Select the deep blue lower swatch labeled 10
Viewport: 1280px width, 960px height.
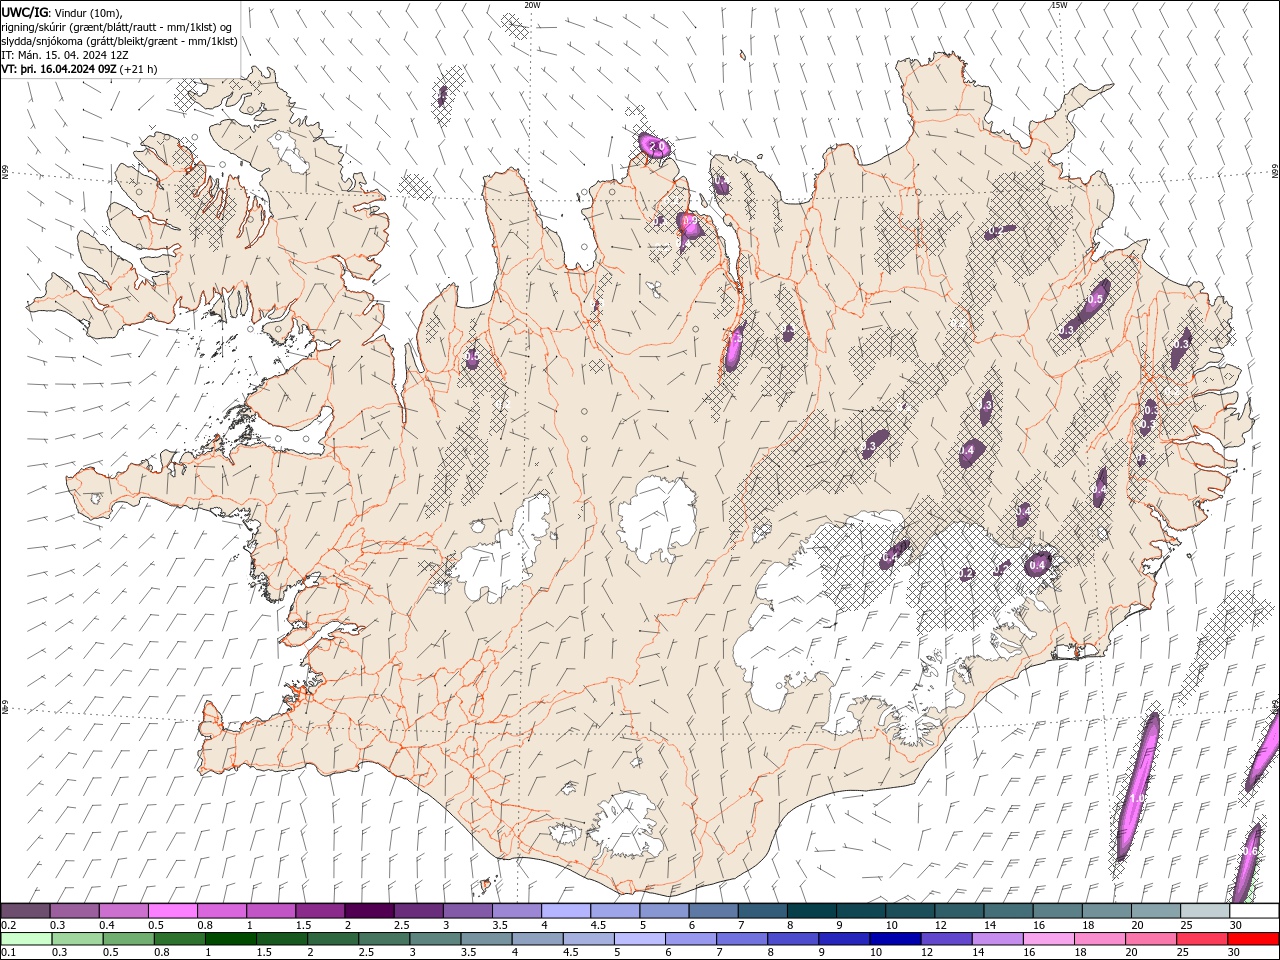point(894,939)
